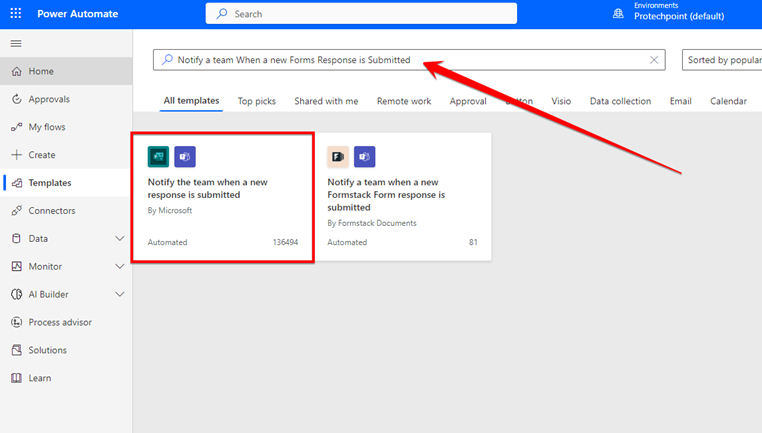Open Create from the sidebar
The image size is (762, 433).
point(66,155)
